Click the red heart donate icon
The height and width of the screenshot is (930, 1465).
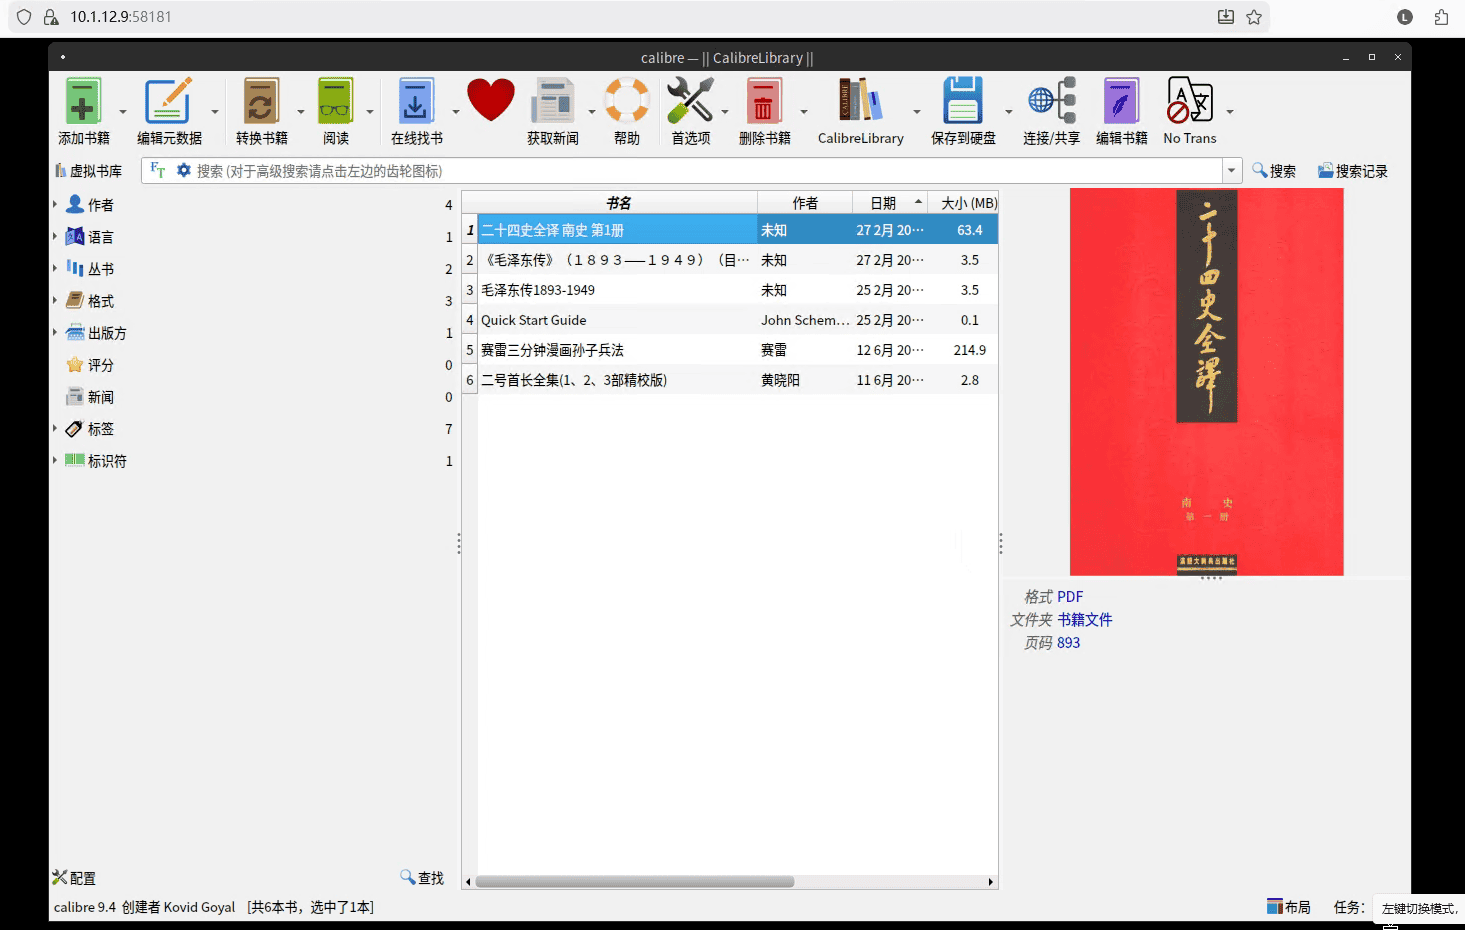[x=490, y=101]
